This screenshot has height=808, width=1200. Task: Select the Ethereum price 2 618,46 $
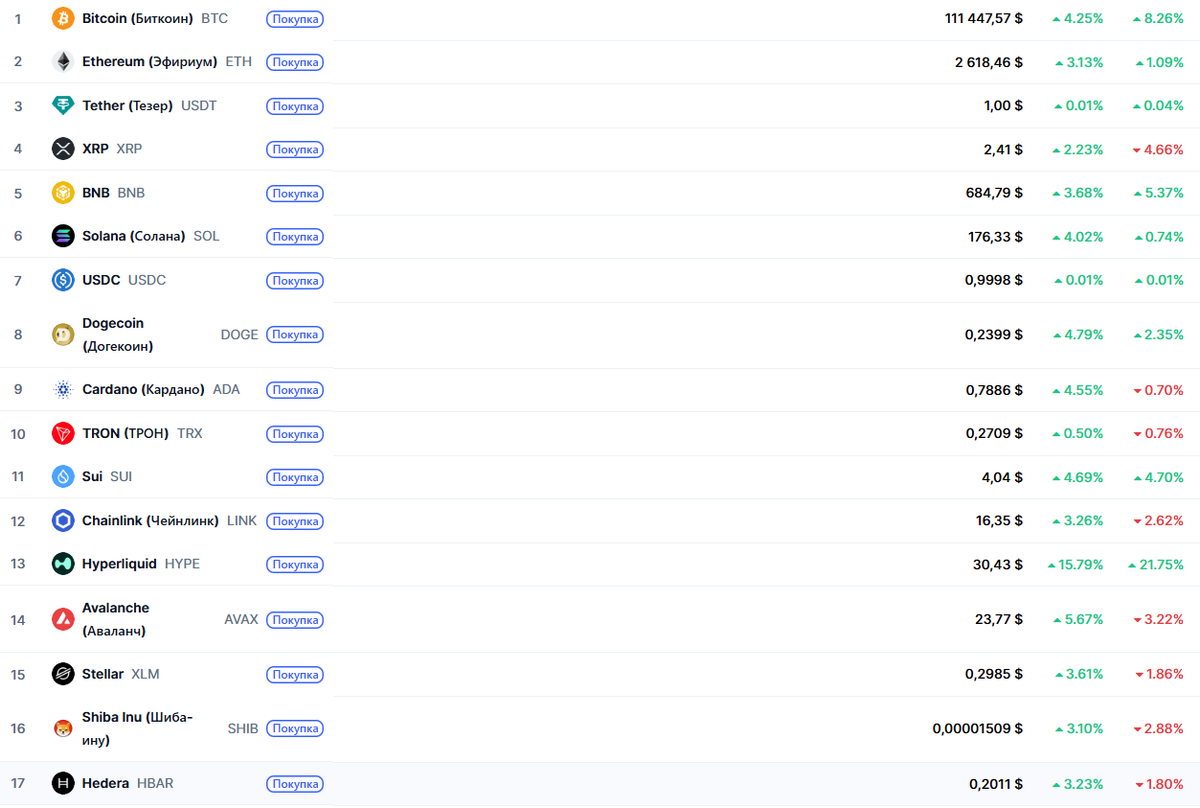[x=989, y=62]
